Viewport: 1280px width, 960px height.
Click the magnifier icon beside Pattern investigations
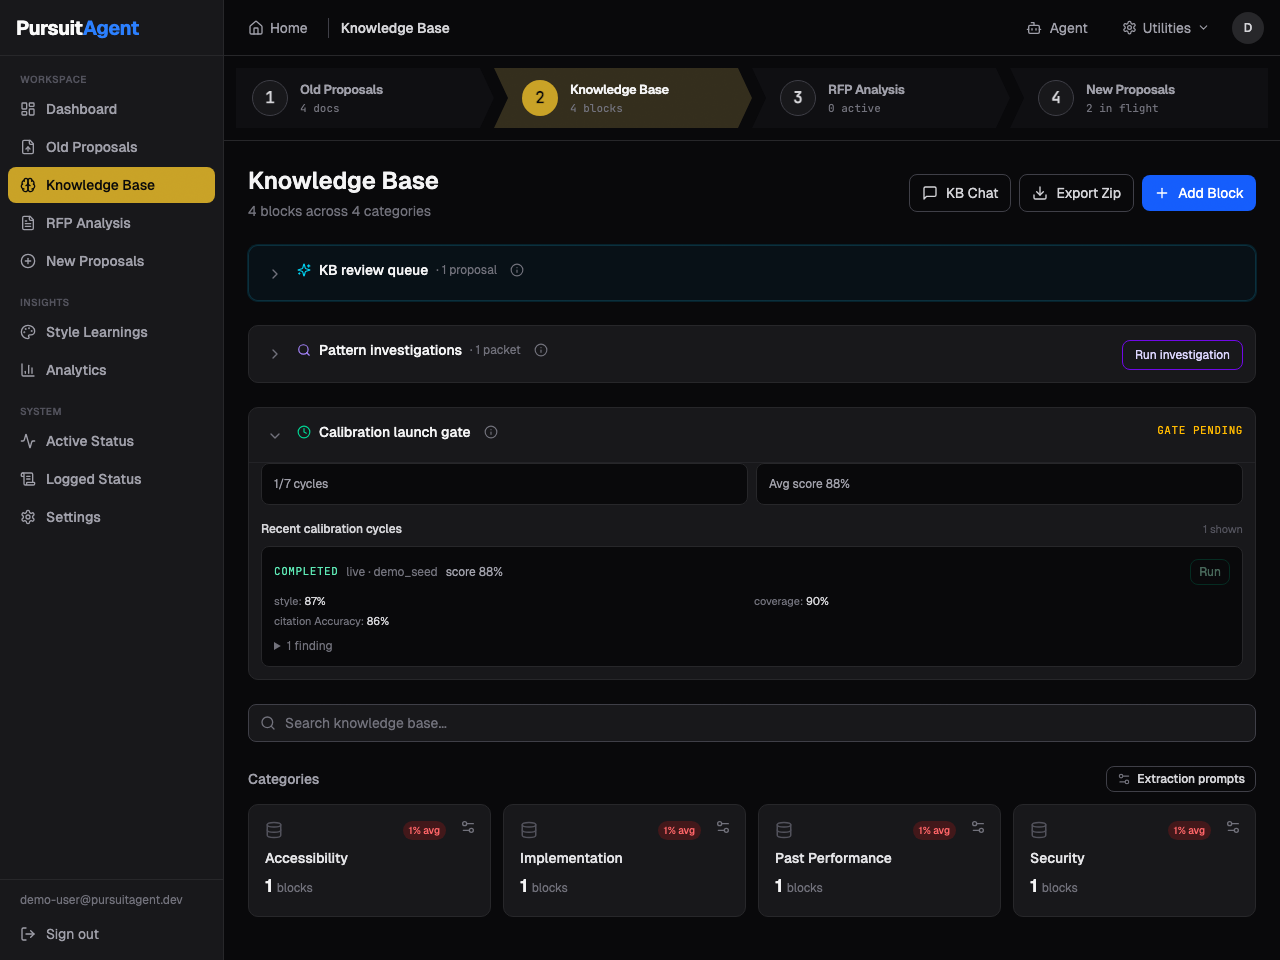click(x=304, y=350)
